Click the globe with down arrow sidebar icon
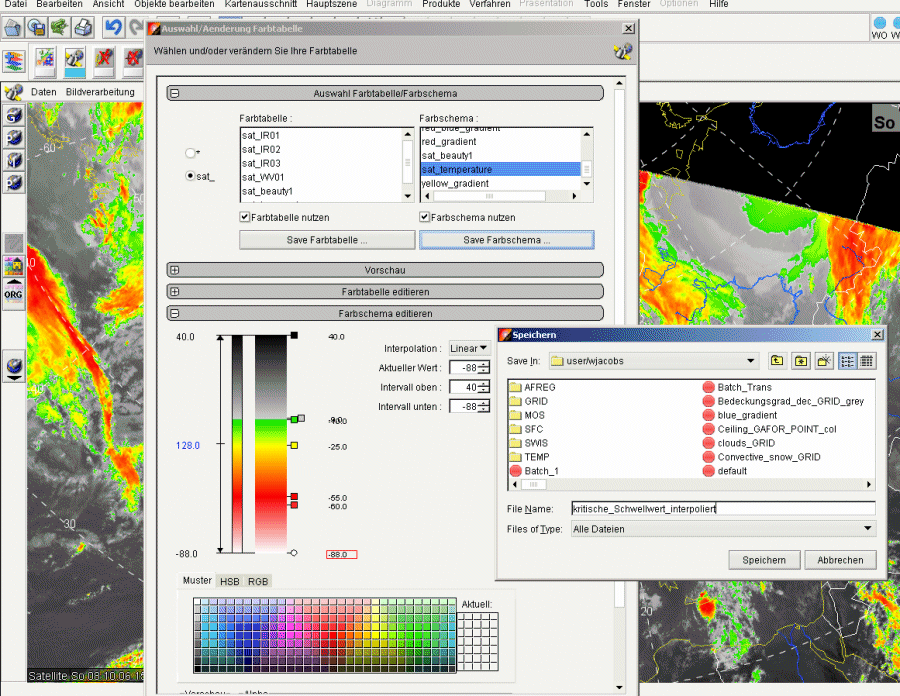Screen dimensions: 900x696 coord(14,367)
